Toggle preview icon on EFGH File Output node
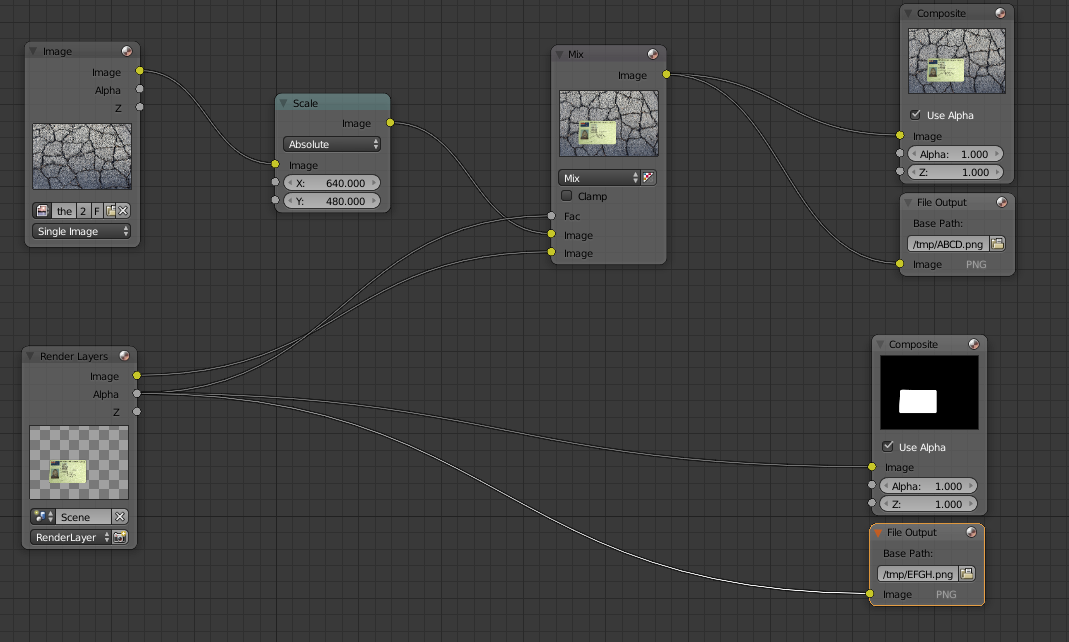The image size is (1069, 642). [x=972, y=532]
